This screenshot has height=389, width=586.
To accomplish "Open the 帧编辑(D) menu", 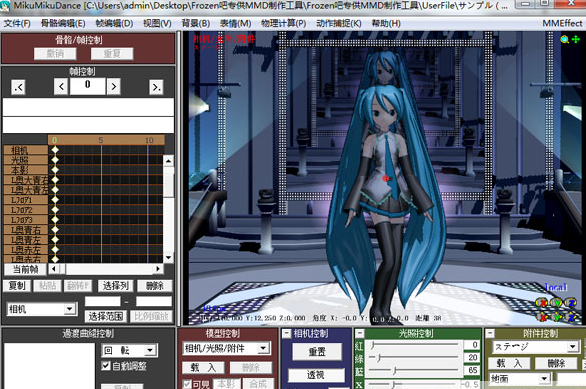I will [114, 24].
